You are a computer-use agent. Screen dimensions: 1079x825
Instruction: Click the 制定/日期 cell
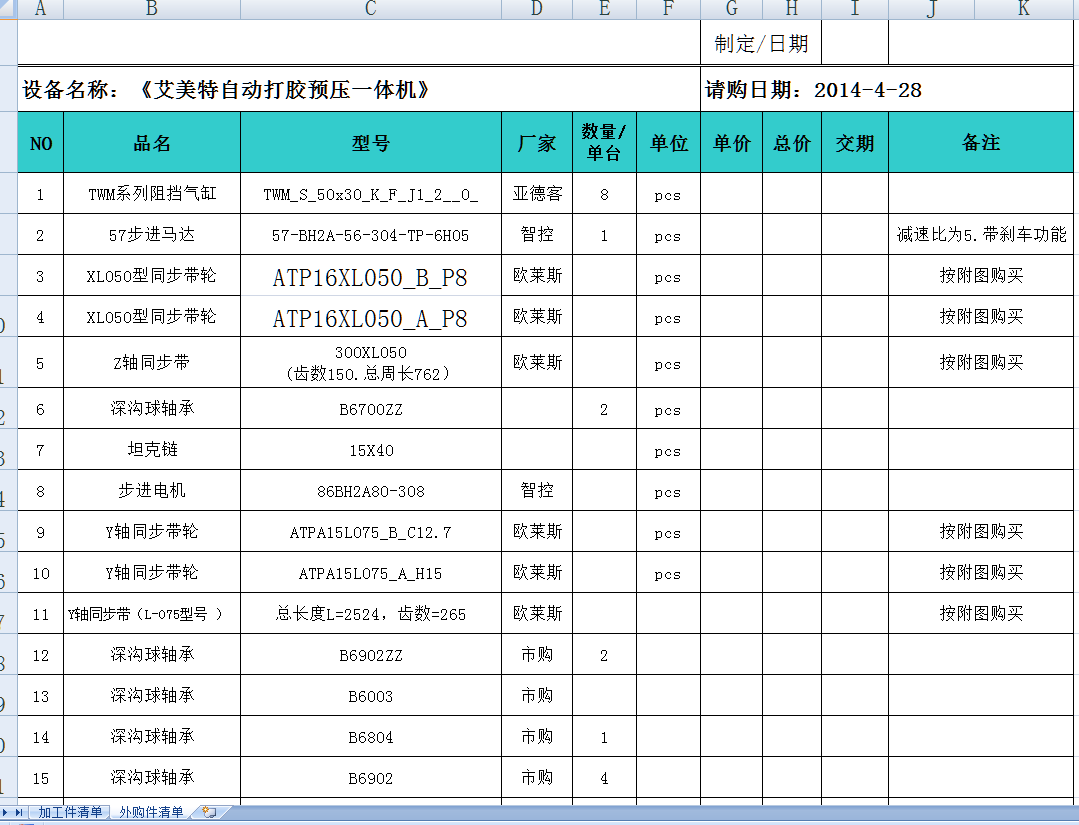coord(761,43)
